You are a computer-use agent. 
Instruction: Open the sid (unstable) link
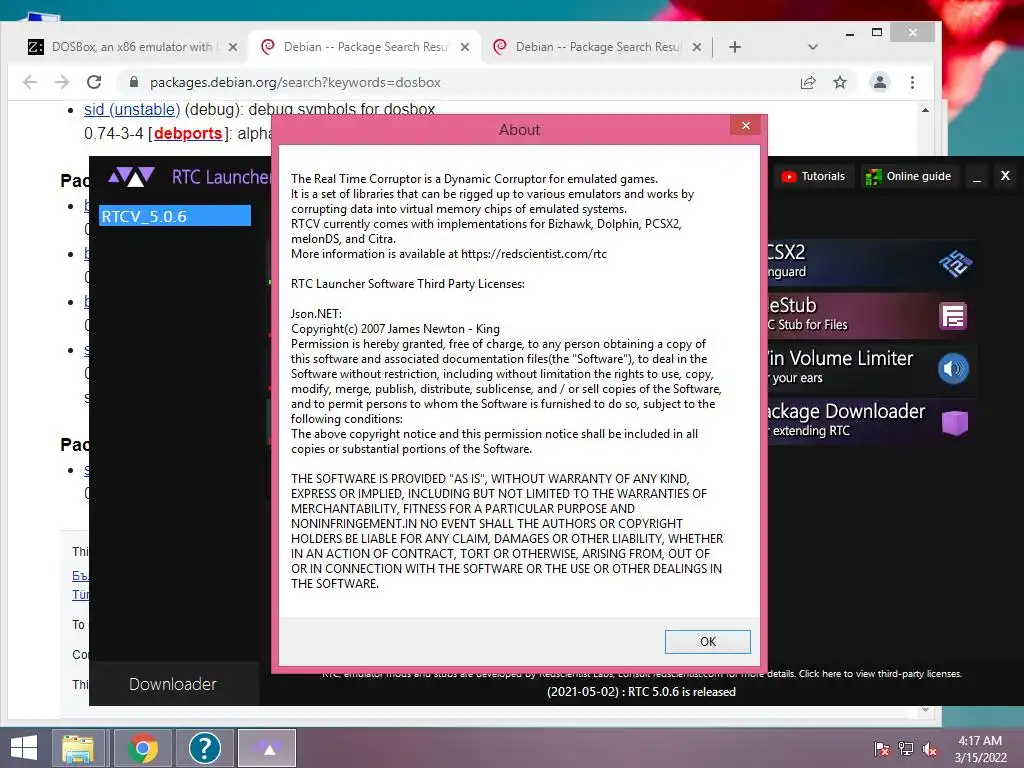[132, 109]
